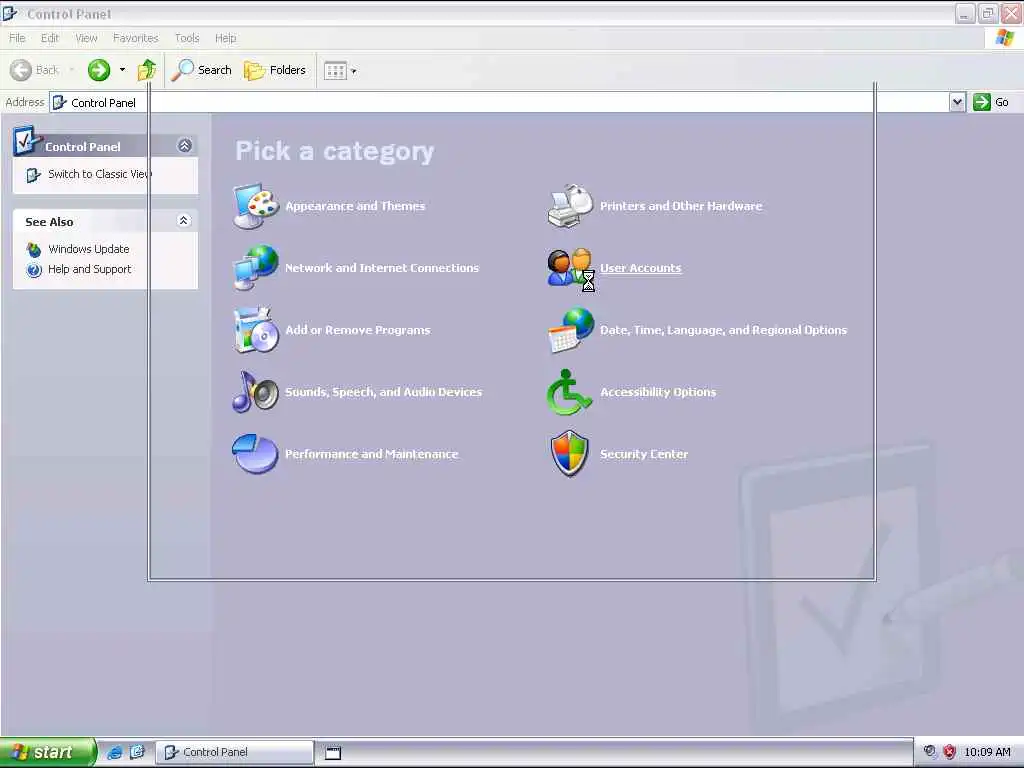This screenshot has width=1024, height=768.
Task: Collapse the Control Panel sidebar section
Action: pyautogui.click(x=185, y=146)
